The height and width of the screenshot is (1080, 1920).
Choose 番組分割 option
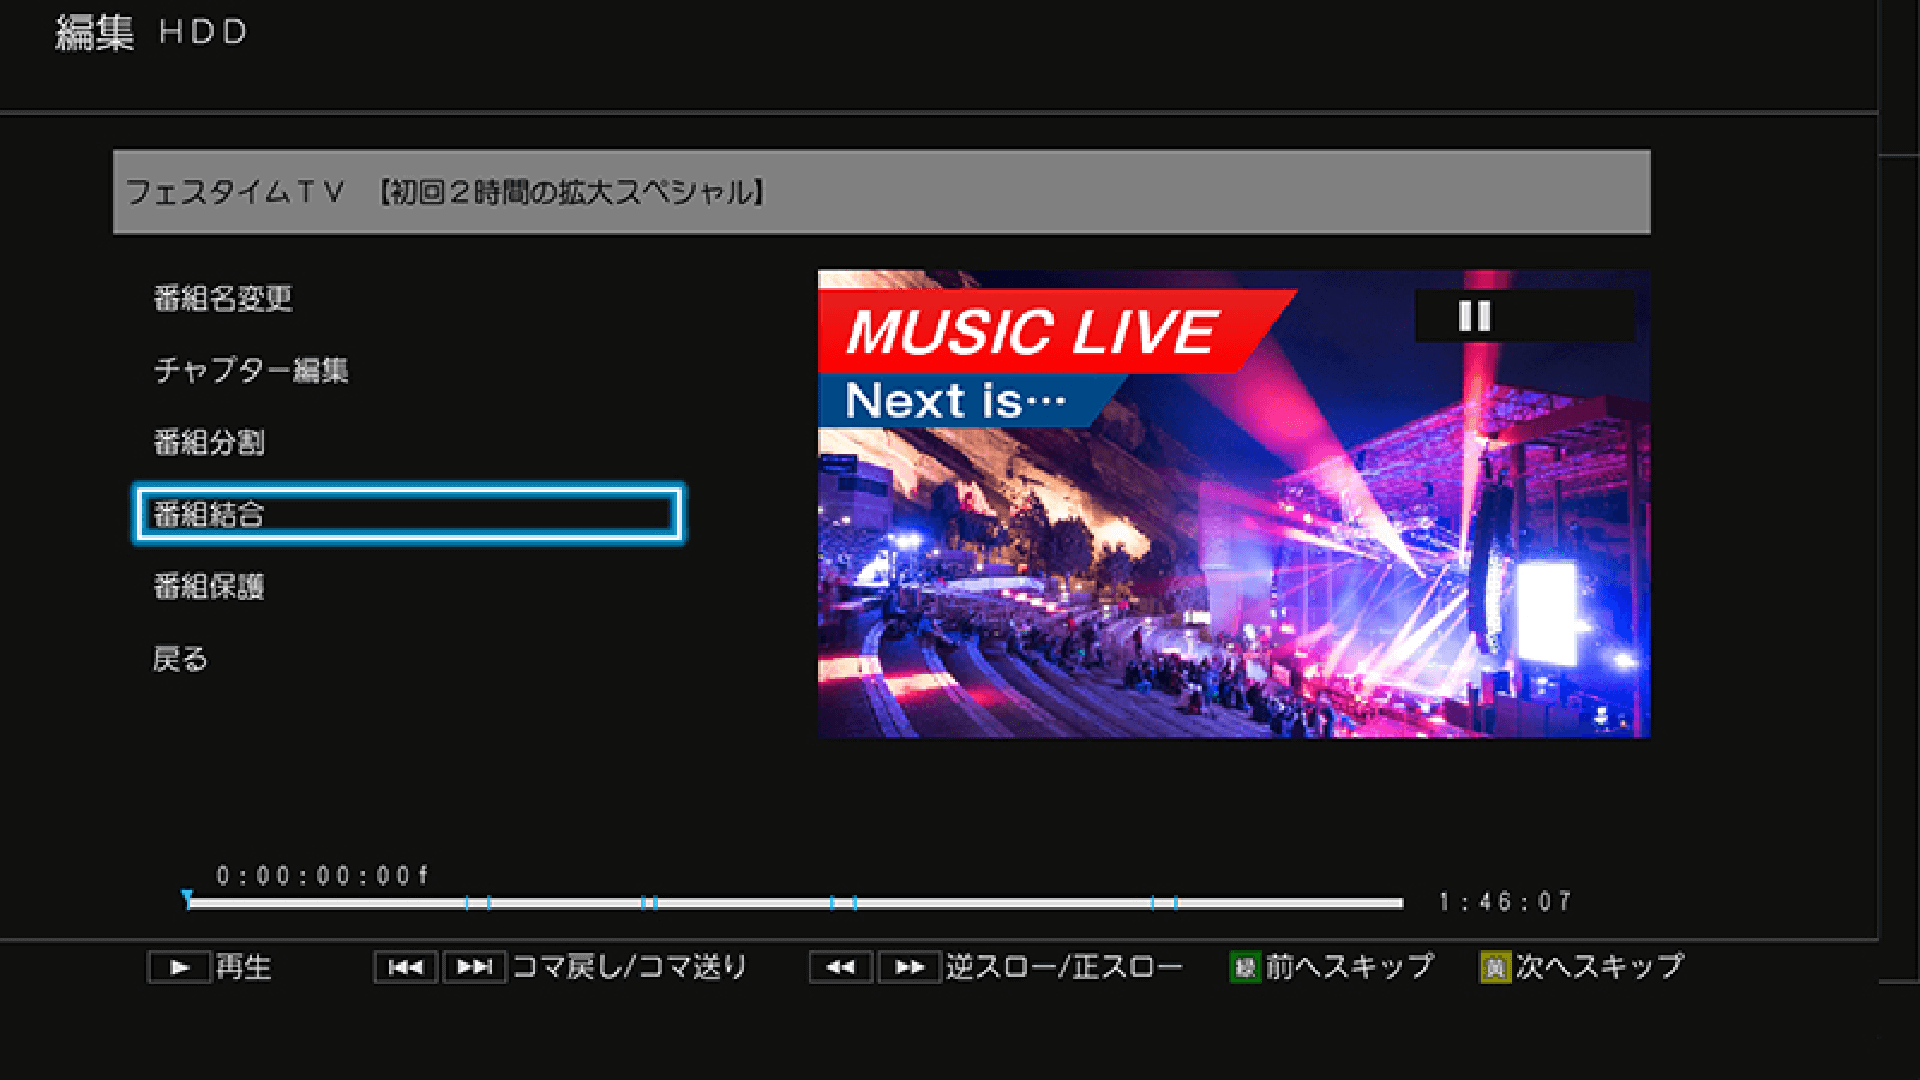pyautogui.click(x=208, y=442)
